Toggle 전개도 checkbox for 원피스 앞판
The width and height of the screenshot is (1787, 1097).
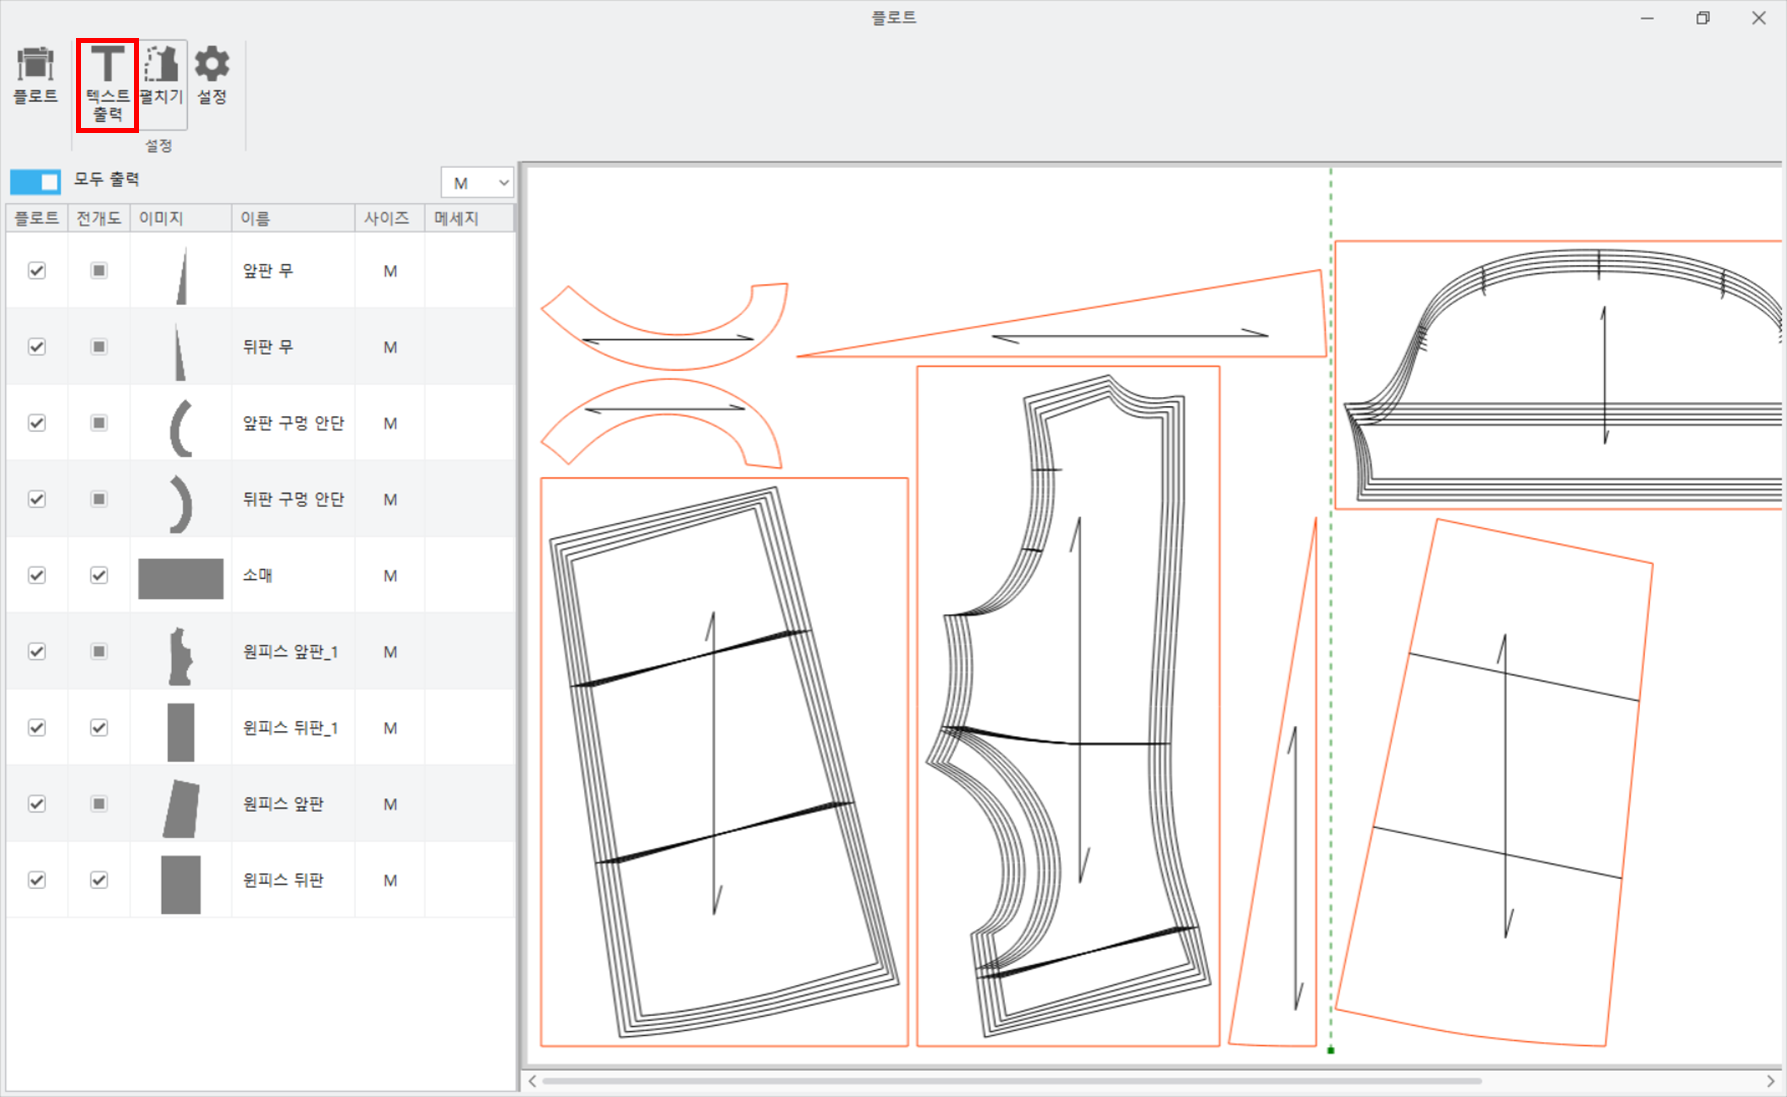pos(99,803)
